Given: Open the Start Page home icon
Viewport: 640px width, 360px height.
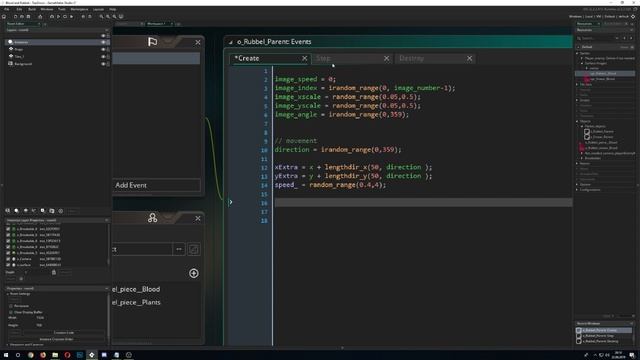Looking at the screenshot, I should (x=4, y=17).
